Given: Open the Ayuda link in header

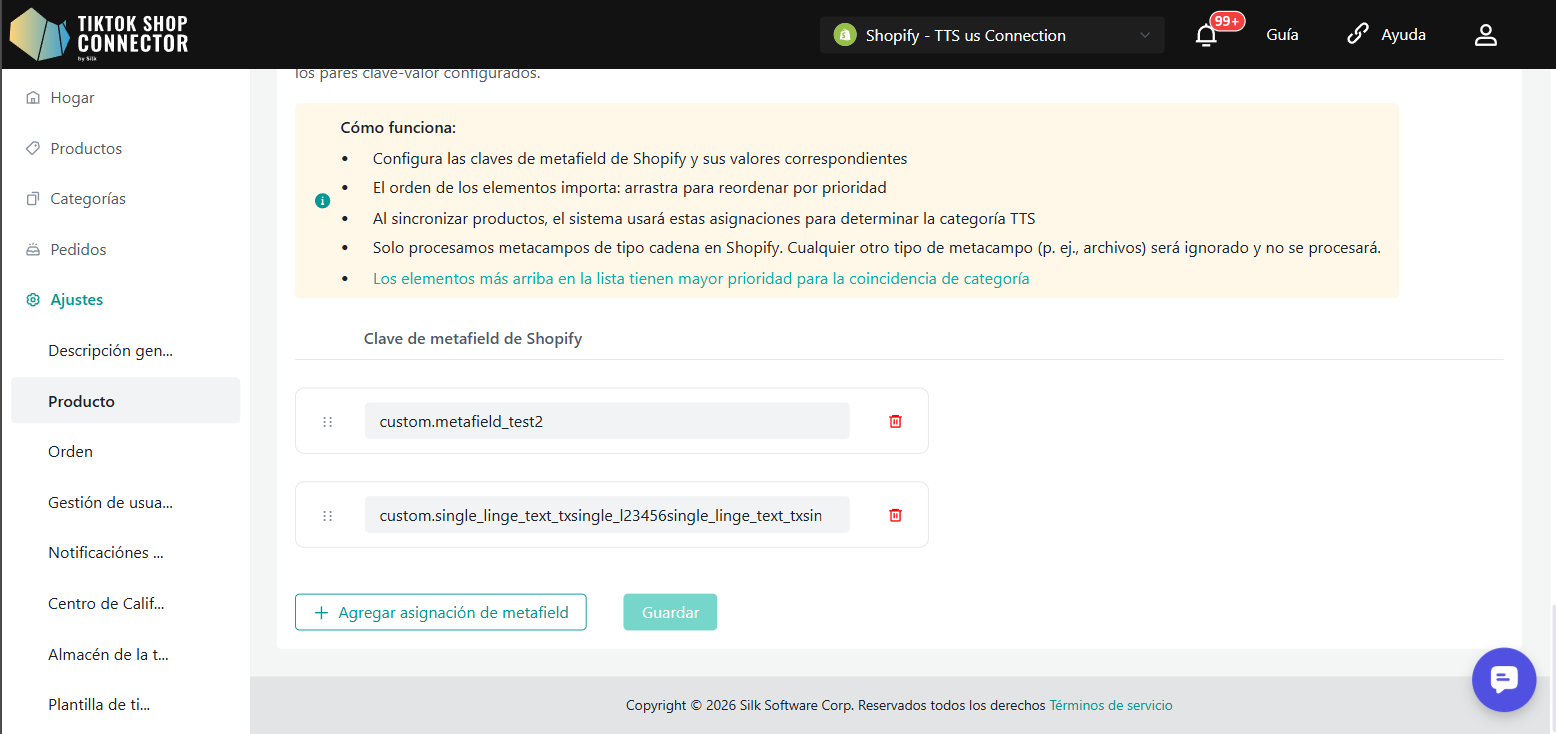Looking at the screenshot, I should click(x=1387, y=35).
